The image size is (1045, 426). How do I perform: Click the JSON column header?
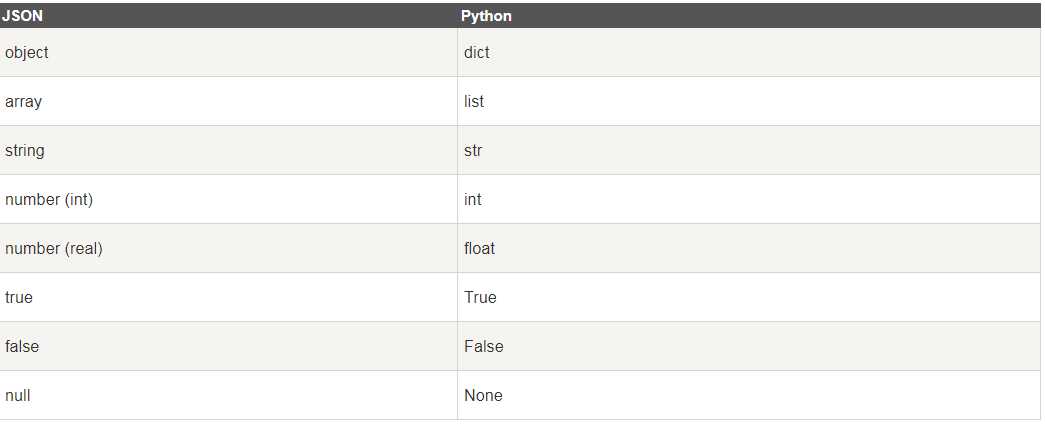pos(21,16)
